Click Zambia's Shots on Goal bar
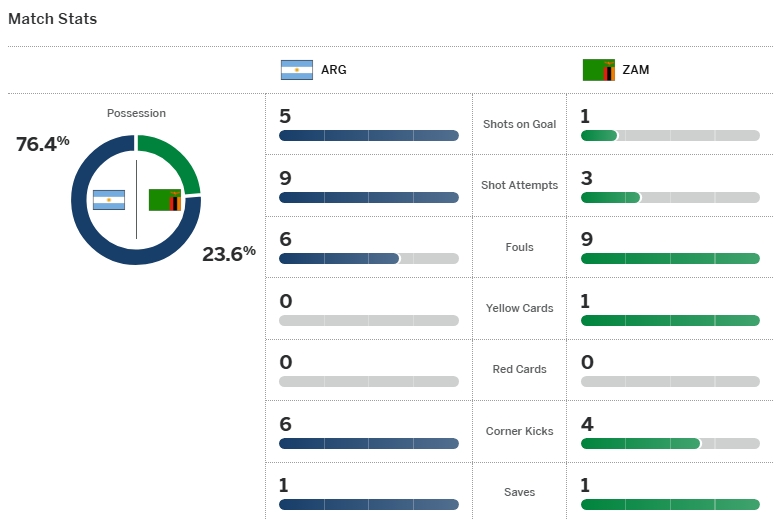Viewport: 781px width, 520px height. click(670, 136)
